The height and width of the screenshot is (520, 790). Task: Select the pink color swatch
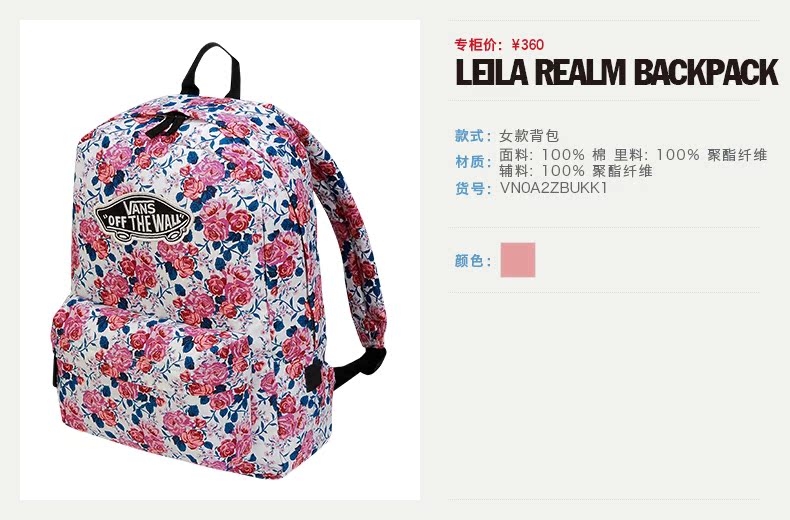(517, 259)
